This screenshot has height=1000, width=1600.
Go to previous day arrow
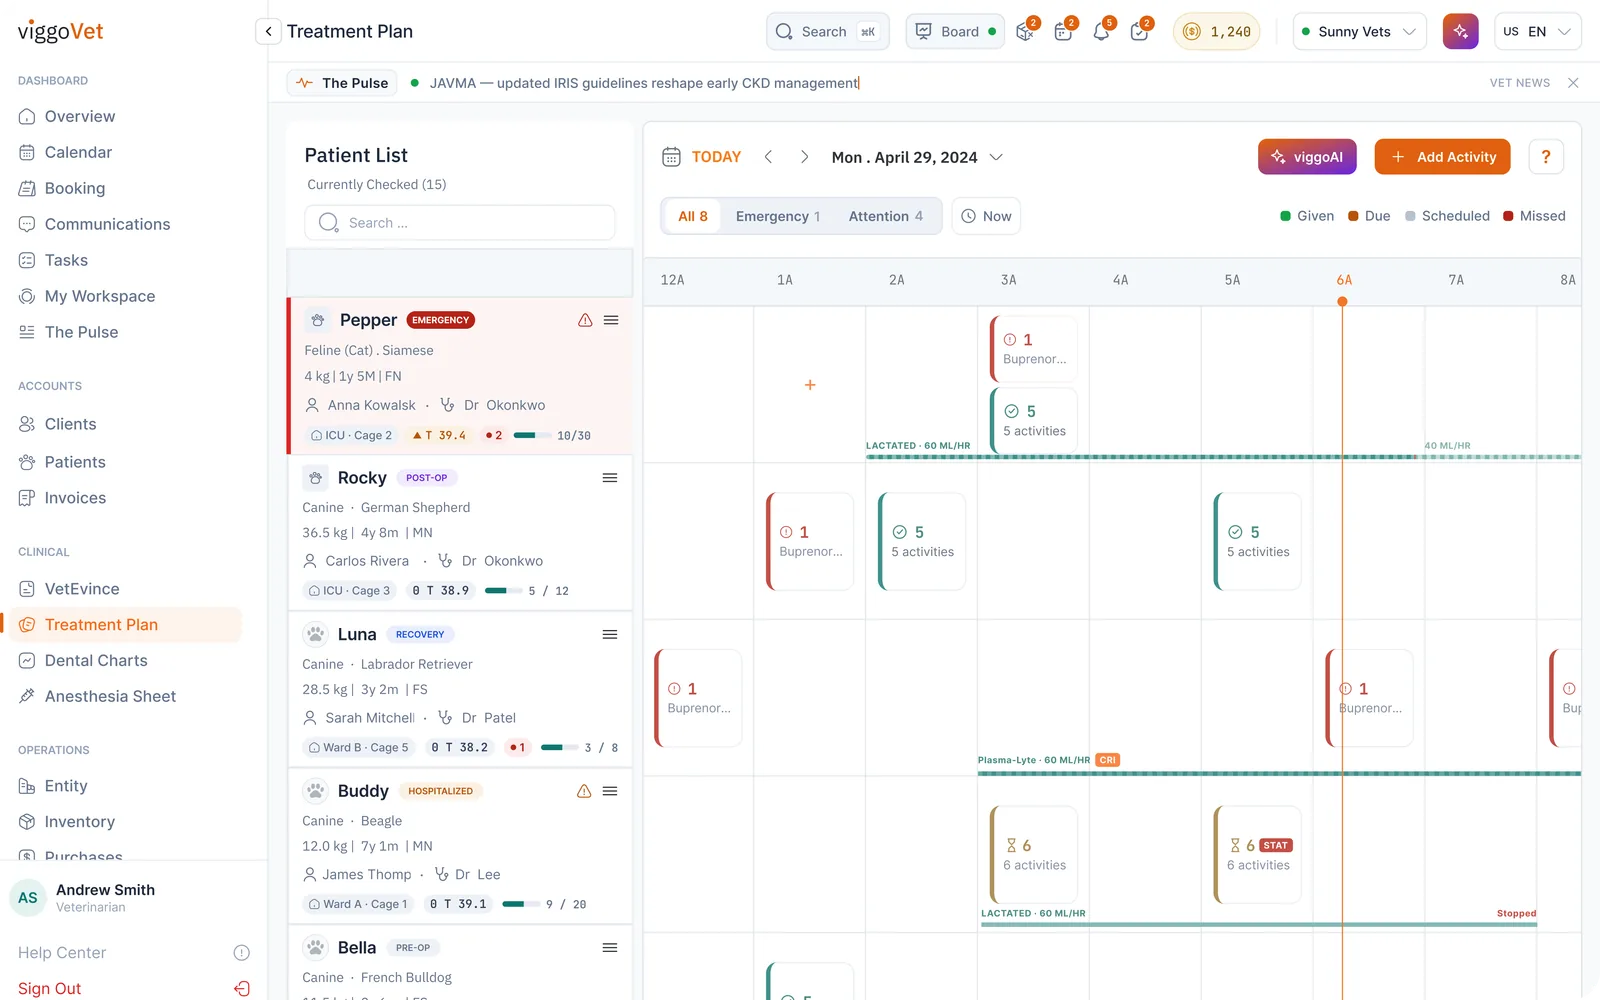[x=768, y=157]
